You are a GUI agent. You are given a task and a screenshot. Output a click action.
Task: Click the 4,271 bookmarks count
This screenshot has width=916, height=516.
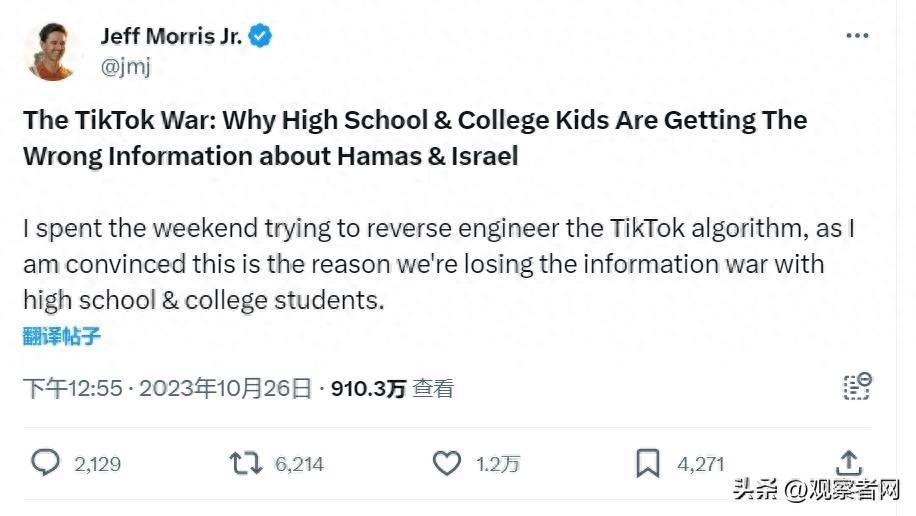(700, 464)
